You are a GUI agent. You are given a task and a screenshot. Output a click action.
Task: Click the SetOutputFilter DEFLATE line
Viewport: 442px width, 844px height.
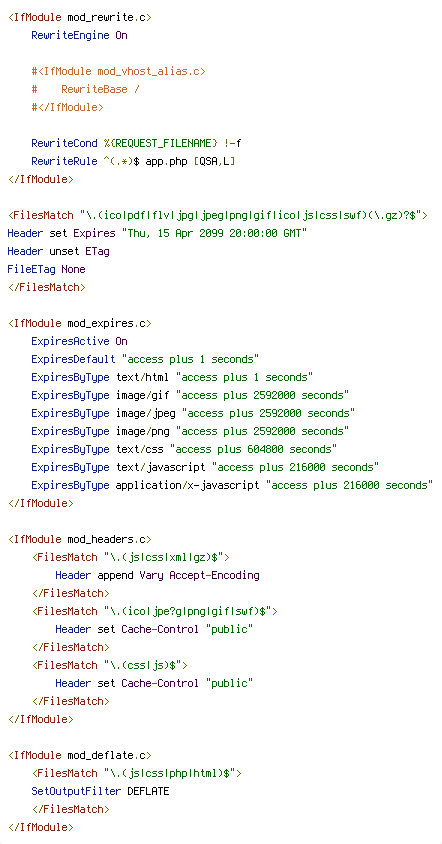(100, 791)
